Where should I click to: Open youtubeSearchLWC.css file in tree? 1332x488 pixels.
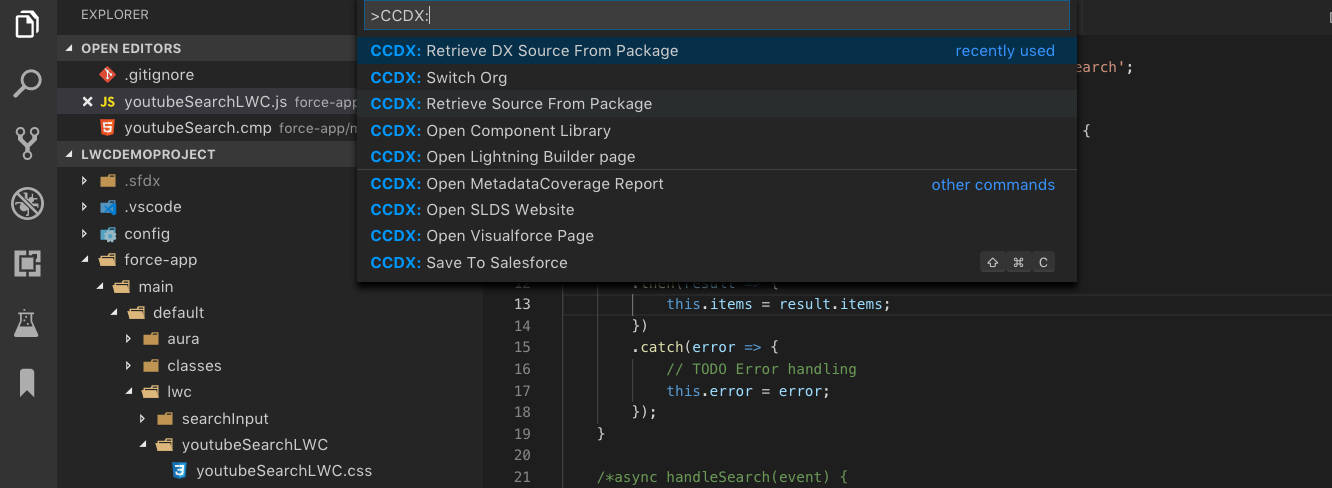click(x=284, y=471)
